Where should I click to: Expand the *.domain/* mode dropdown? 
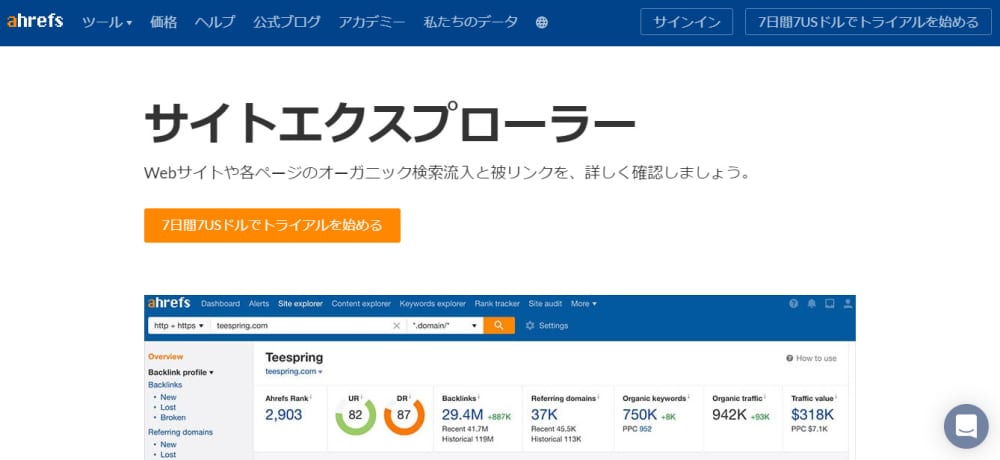(445, 325)
